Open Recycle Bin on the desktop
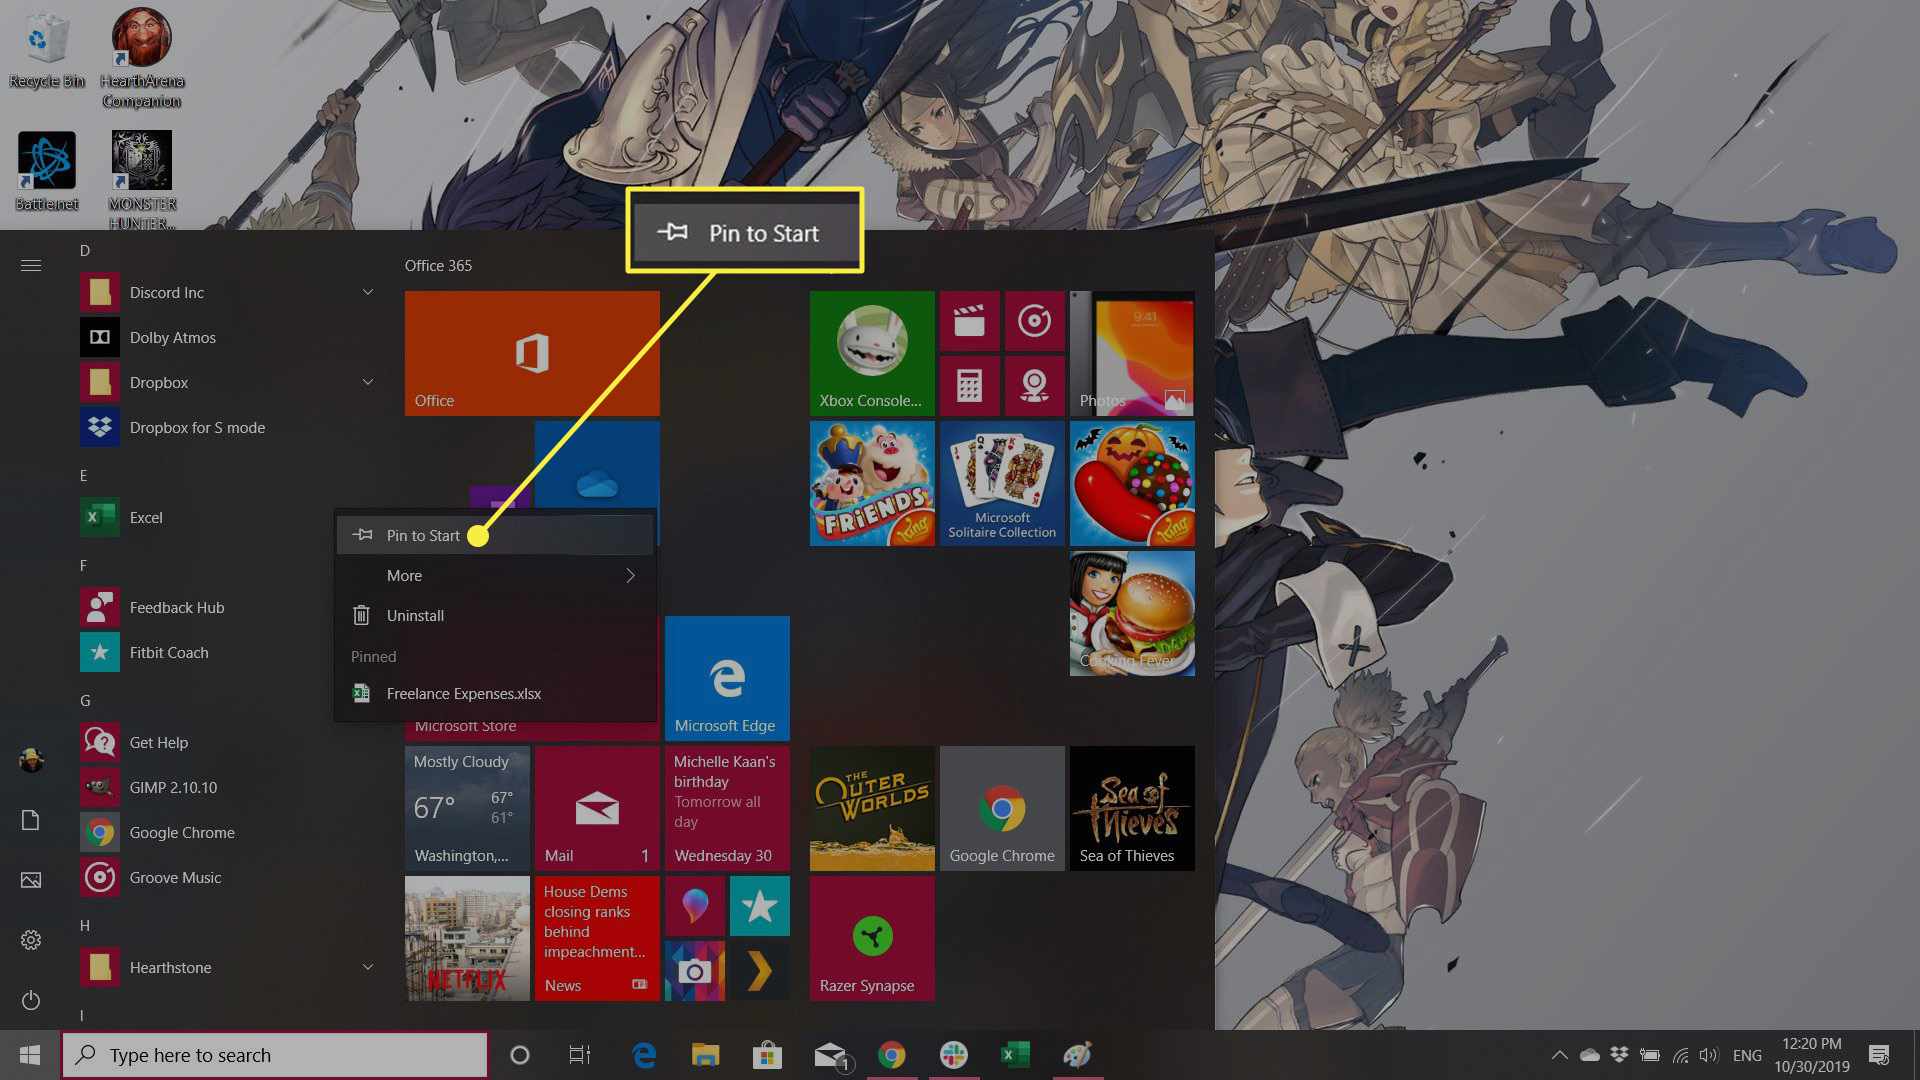This screenshot has width=1920, height=1080. (46, 49)
